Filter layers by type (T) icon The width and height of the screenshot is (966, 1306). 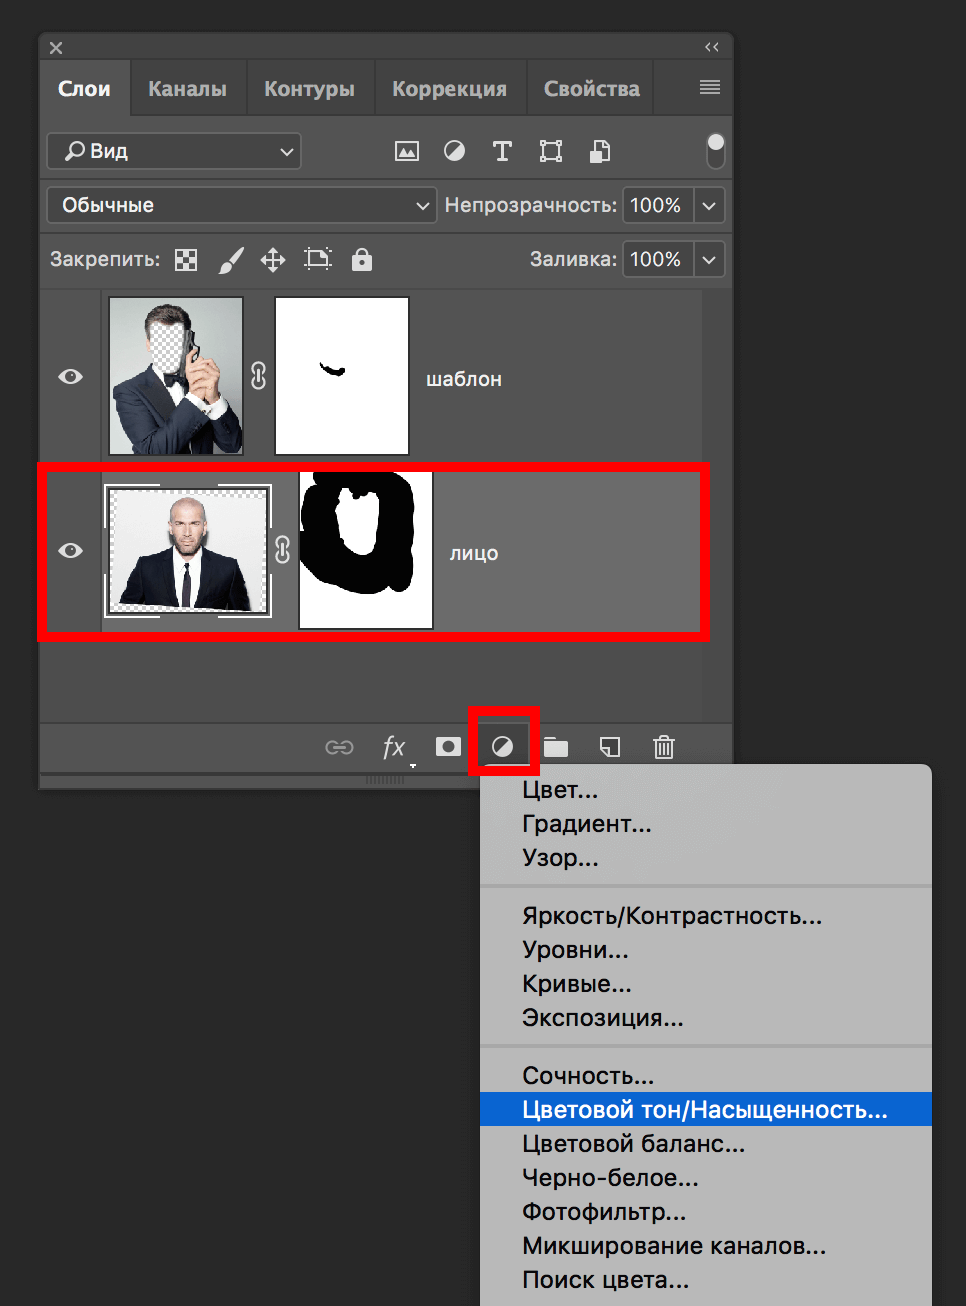pos(502,151)
